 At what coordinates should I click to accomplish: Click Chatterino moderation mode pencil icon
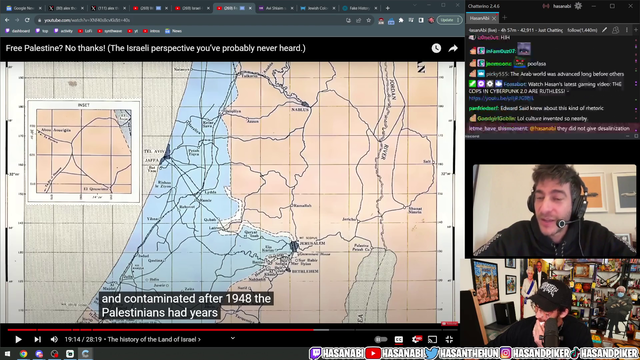[604, 30]
